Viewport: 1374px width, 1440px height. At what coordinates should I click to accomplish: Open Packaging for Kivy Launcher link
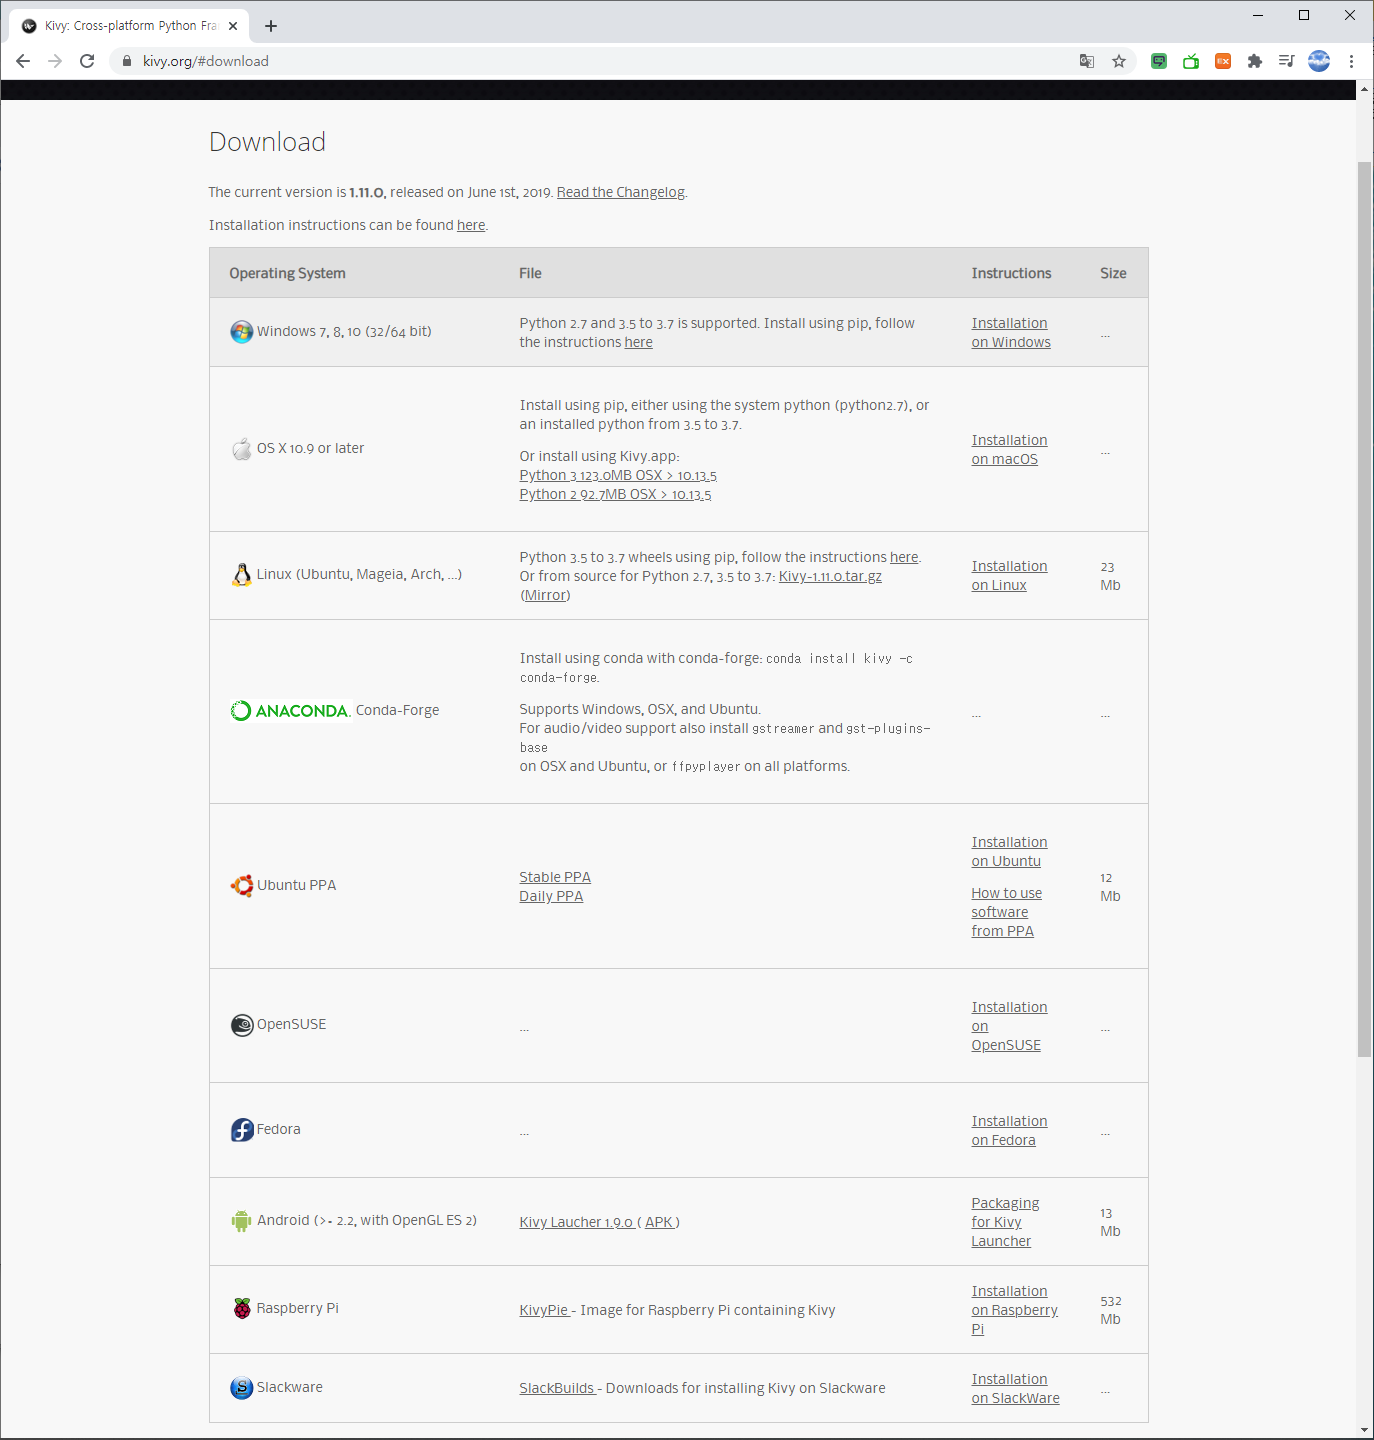[x=1005, y=1222]
